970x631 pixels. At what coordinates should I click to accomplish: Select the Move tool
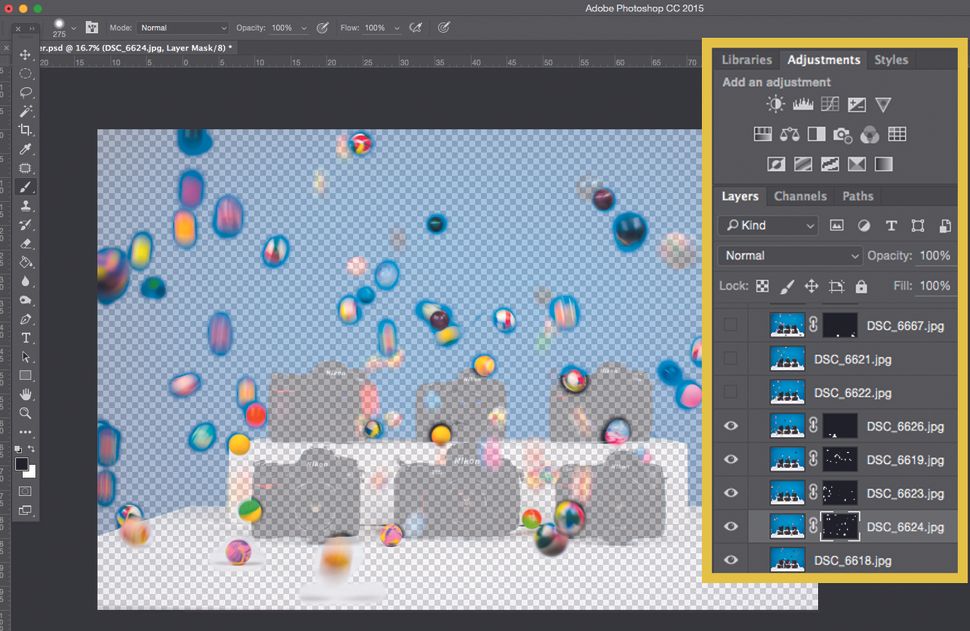25,56
